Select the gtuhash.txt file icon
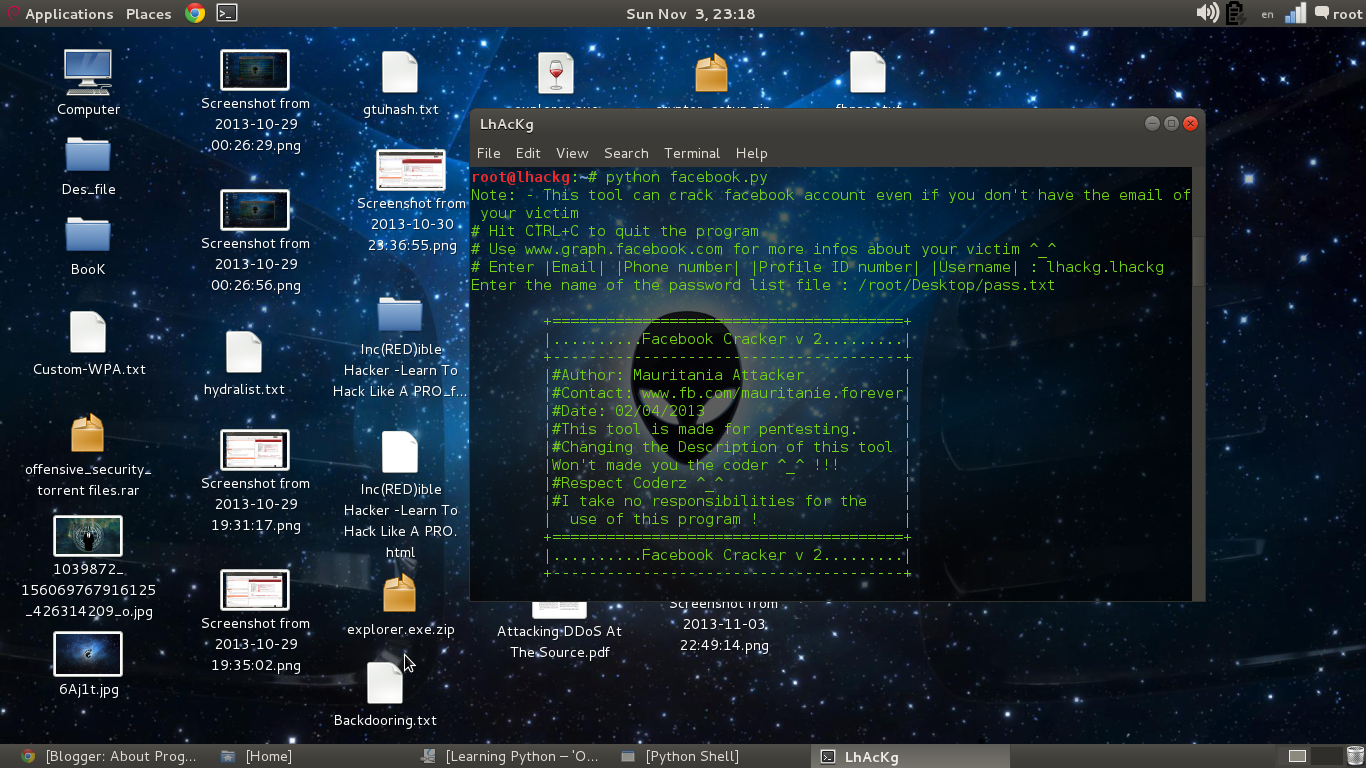This screenshot has width=1366, height=768. (x=400, y=73)
